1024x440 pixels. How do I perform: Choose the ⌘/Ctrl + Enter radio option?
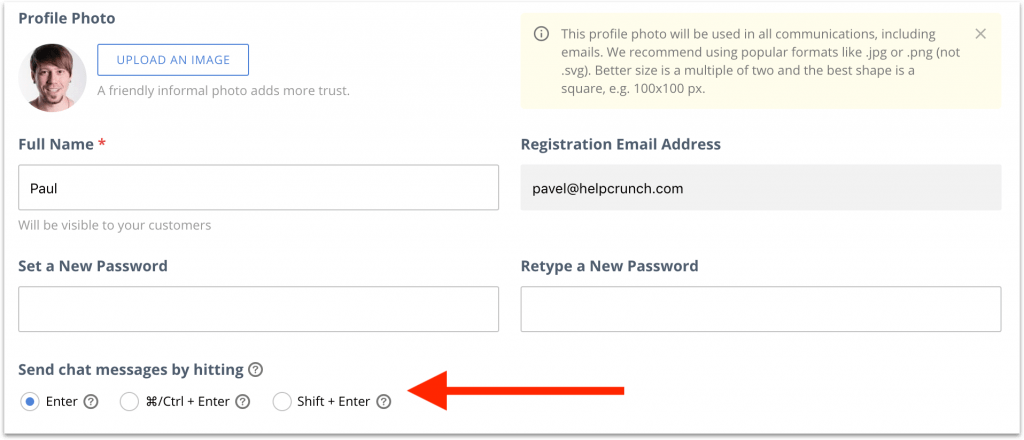pos(129,401)
